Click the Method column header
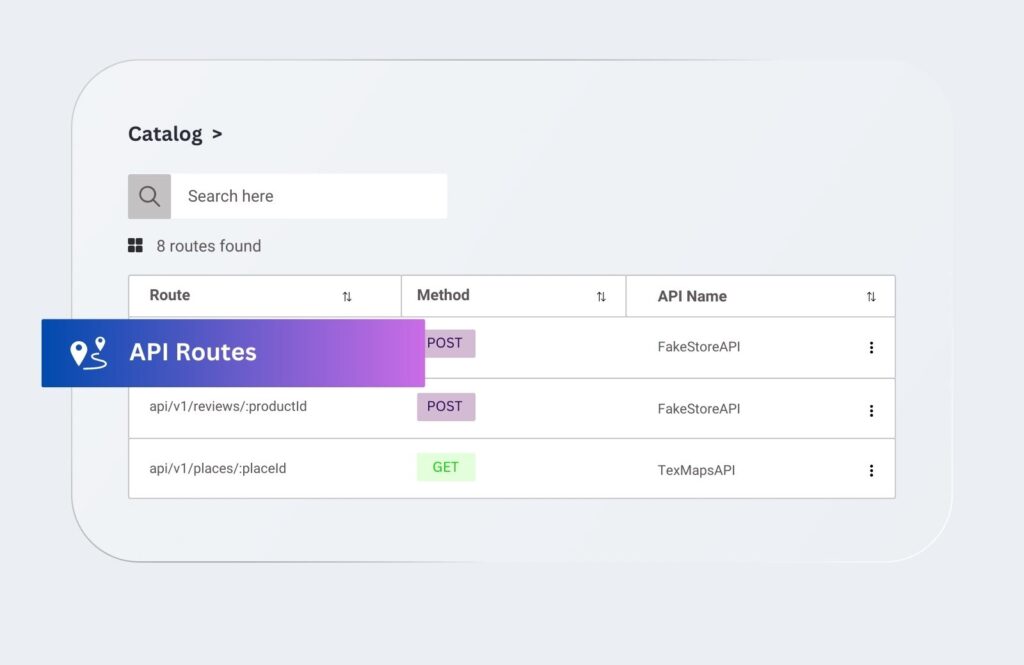The height and width of the screenshot is (665, 1024). 443,295
